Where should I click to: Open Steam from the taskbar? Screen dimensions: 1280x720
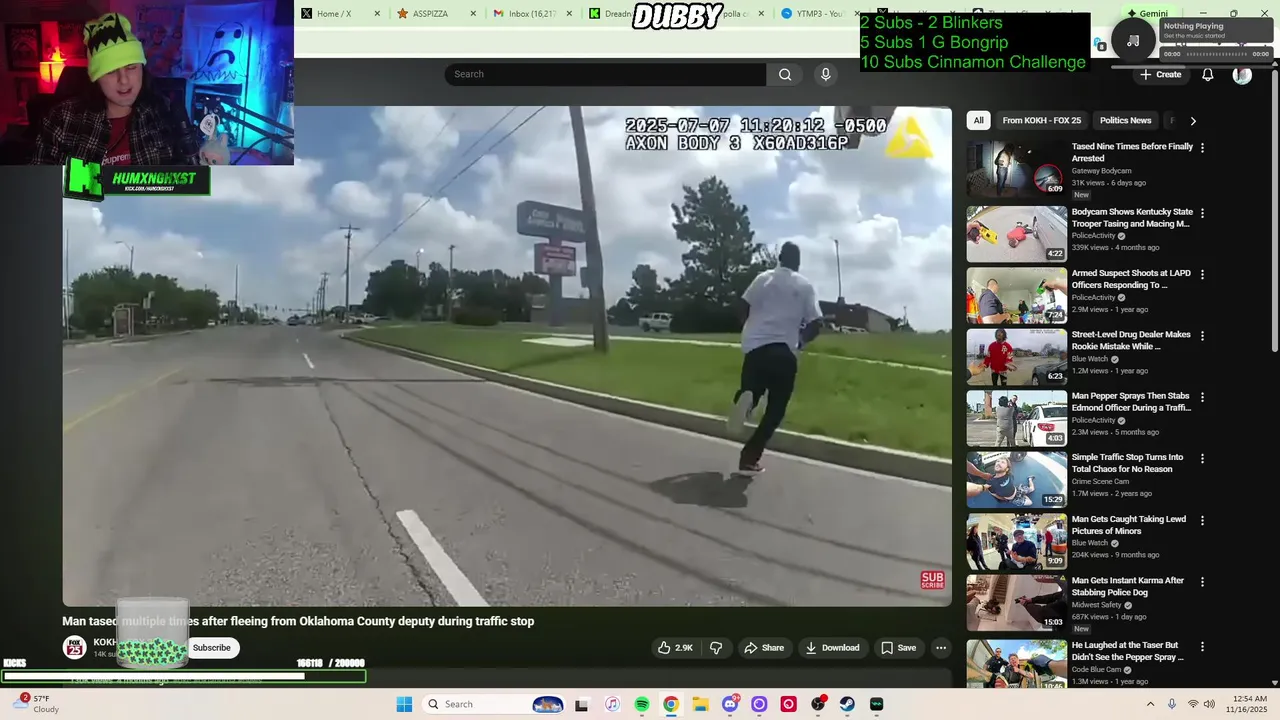[847, 704]
